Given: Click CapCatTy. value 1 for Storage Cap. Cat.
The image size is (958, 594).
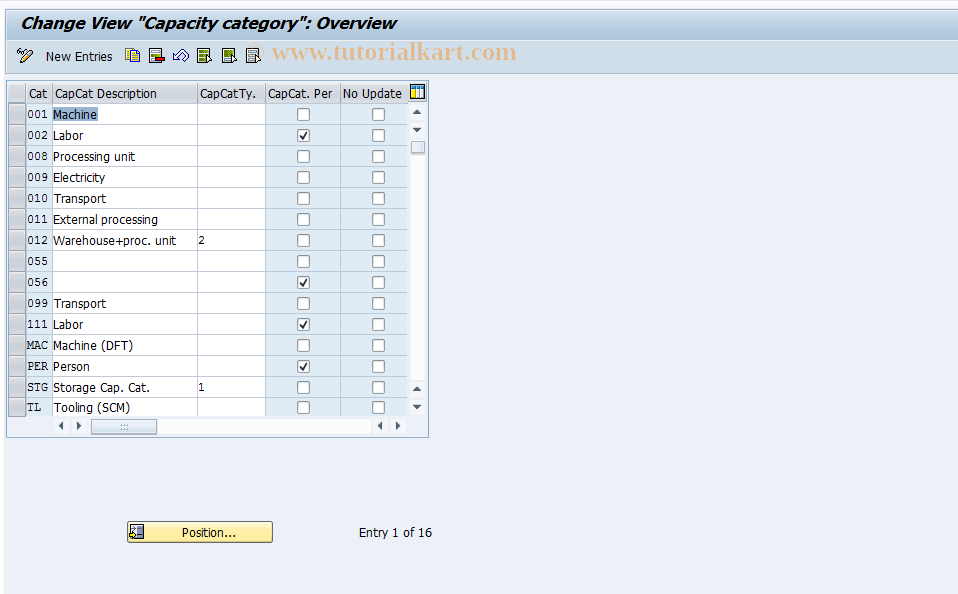Looking at the screenshot, I should tap(232, 387).
